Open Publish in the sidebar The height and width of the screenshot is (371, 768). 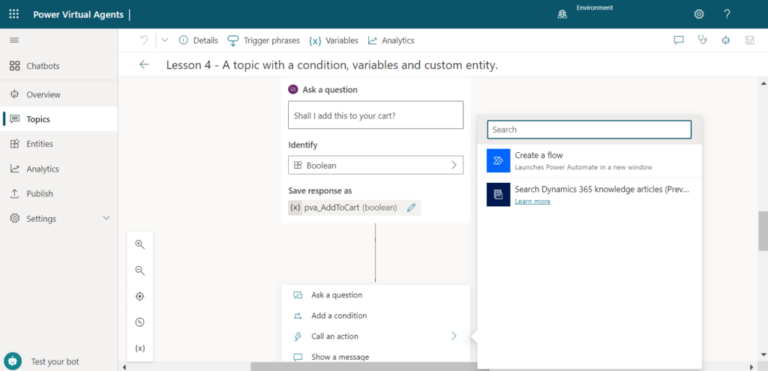coord(59,194)
